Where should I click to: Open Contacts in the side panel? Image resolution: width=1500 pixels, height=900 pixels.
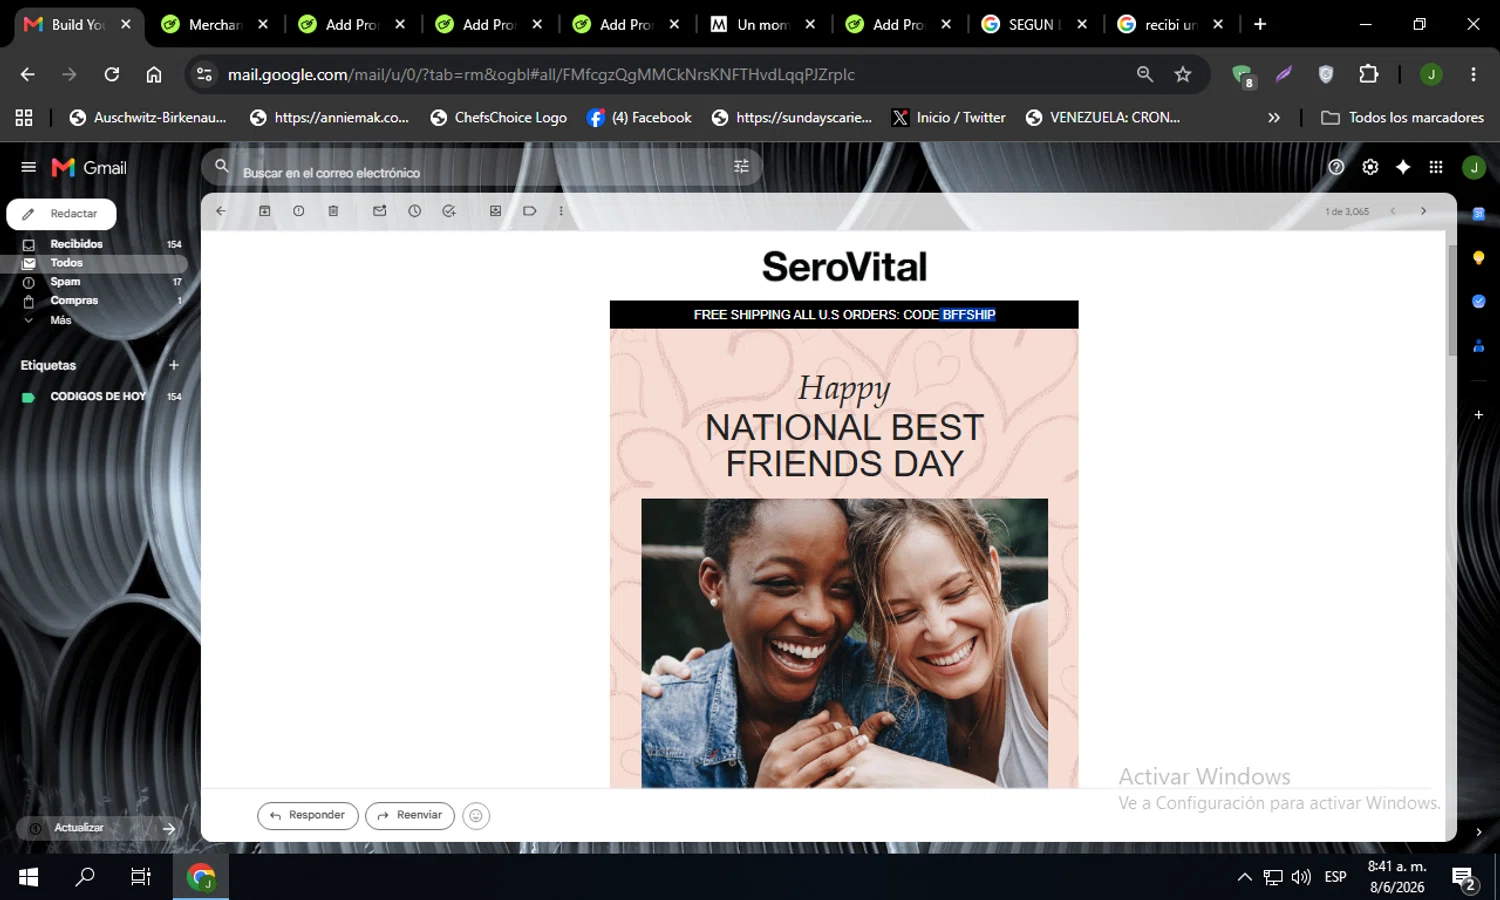tap(1478, 346)
